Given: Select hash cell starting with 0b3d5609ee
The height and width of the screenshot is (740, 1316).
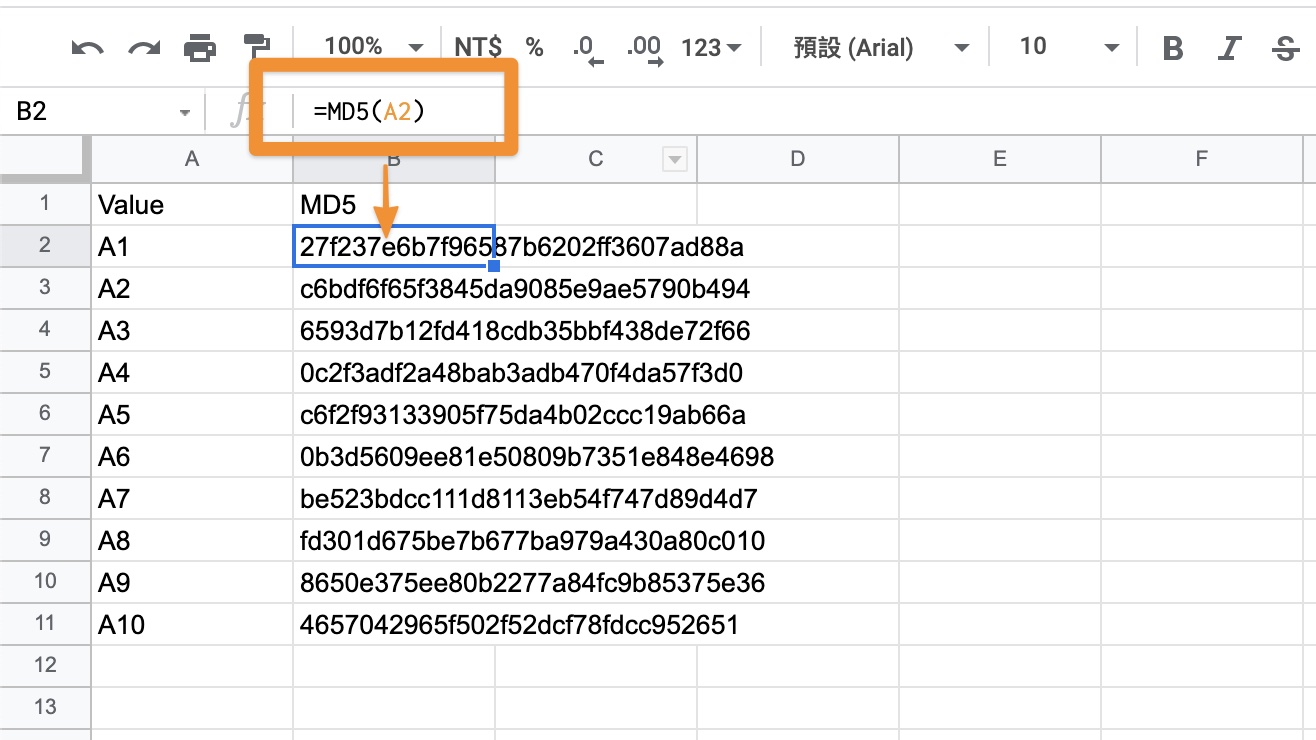Looking at the screenshot, I should (394, 457).
